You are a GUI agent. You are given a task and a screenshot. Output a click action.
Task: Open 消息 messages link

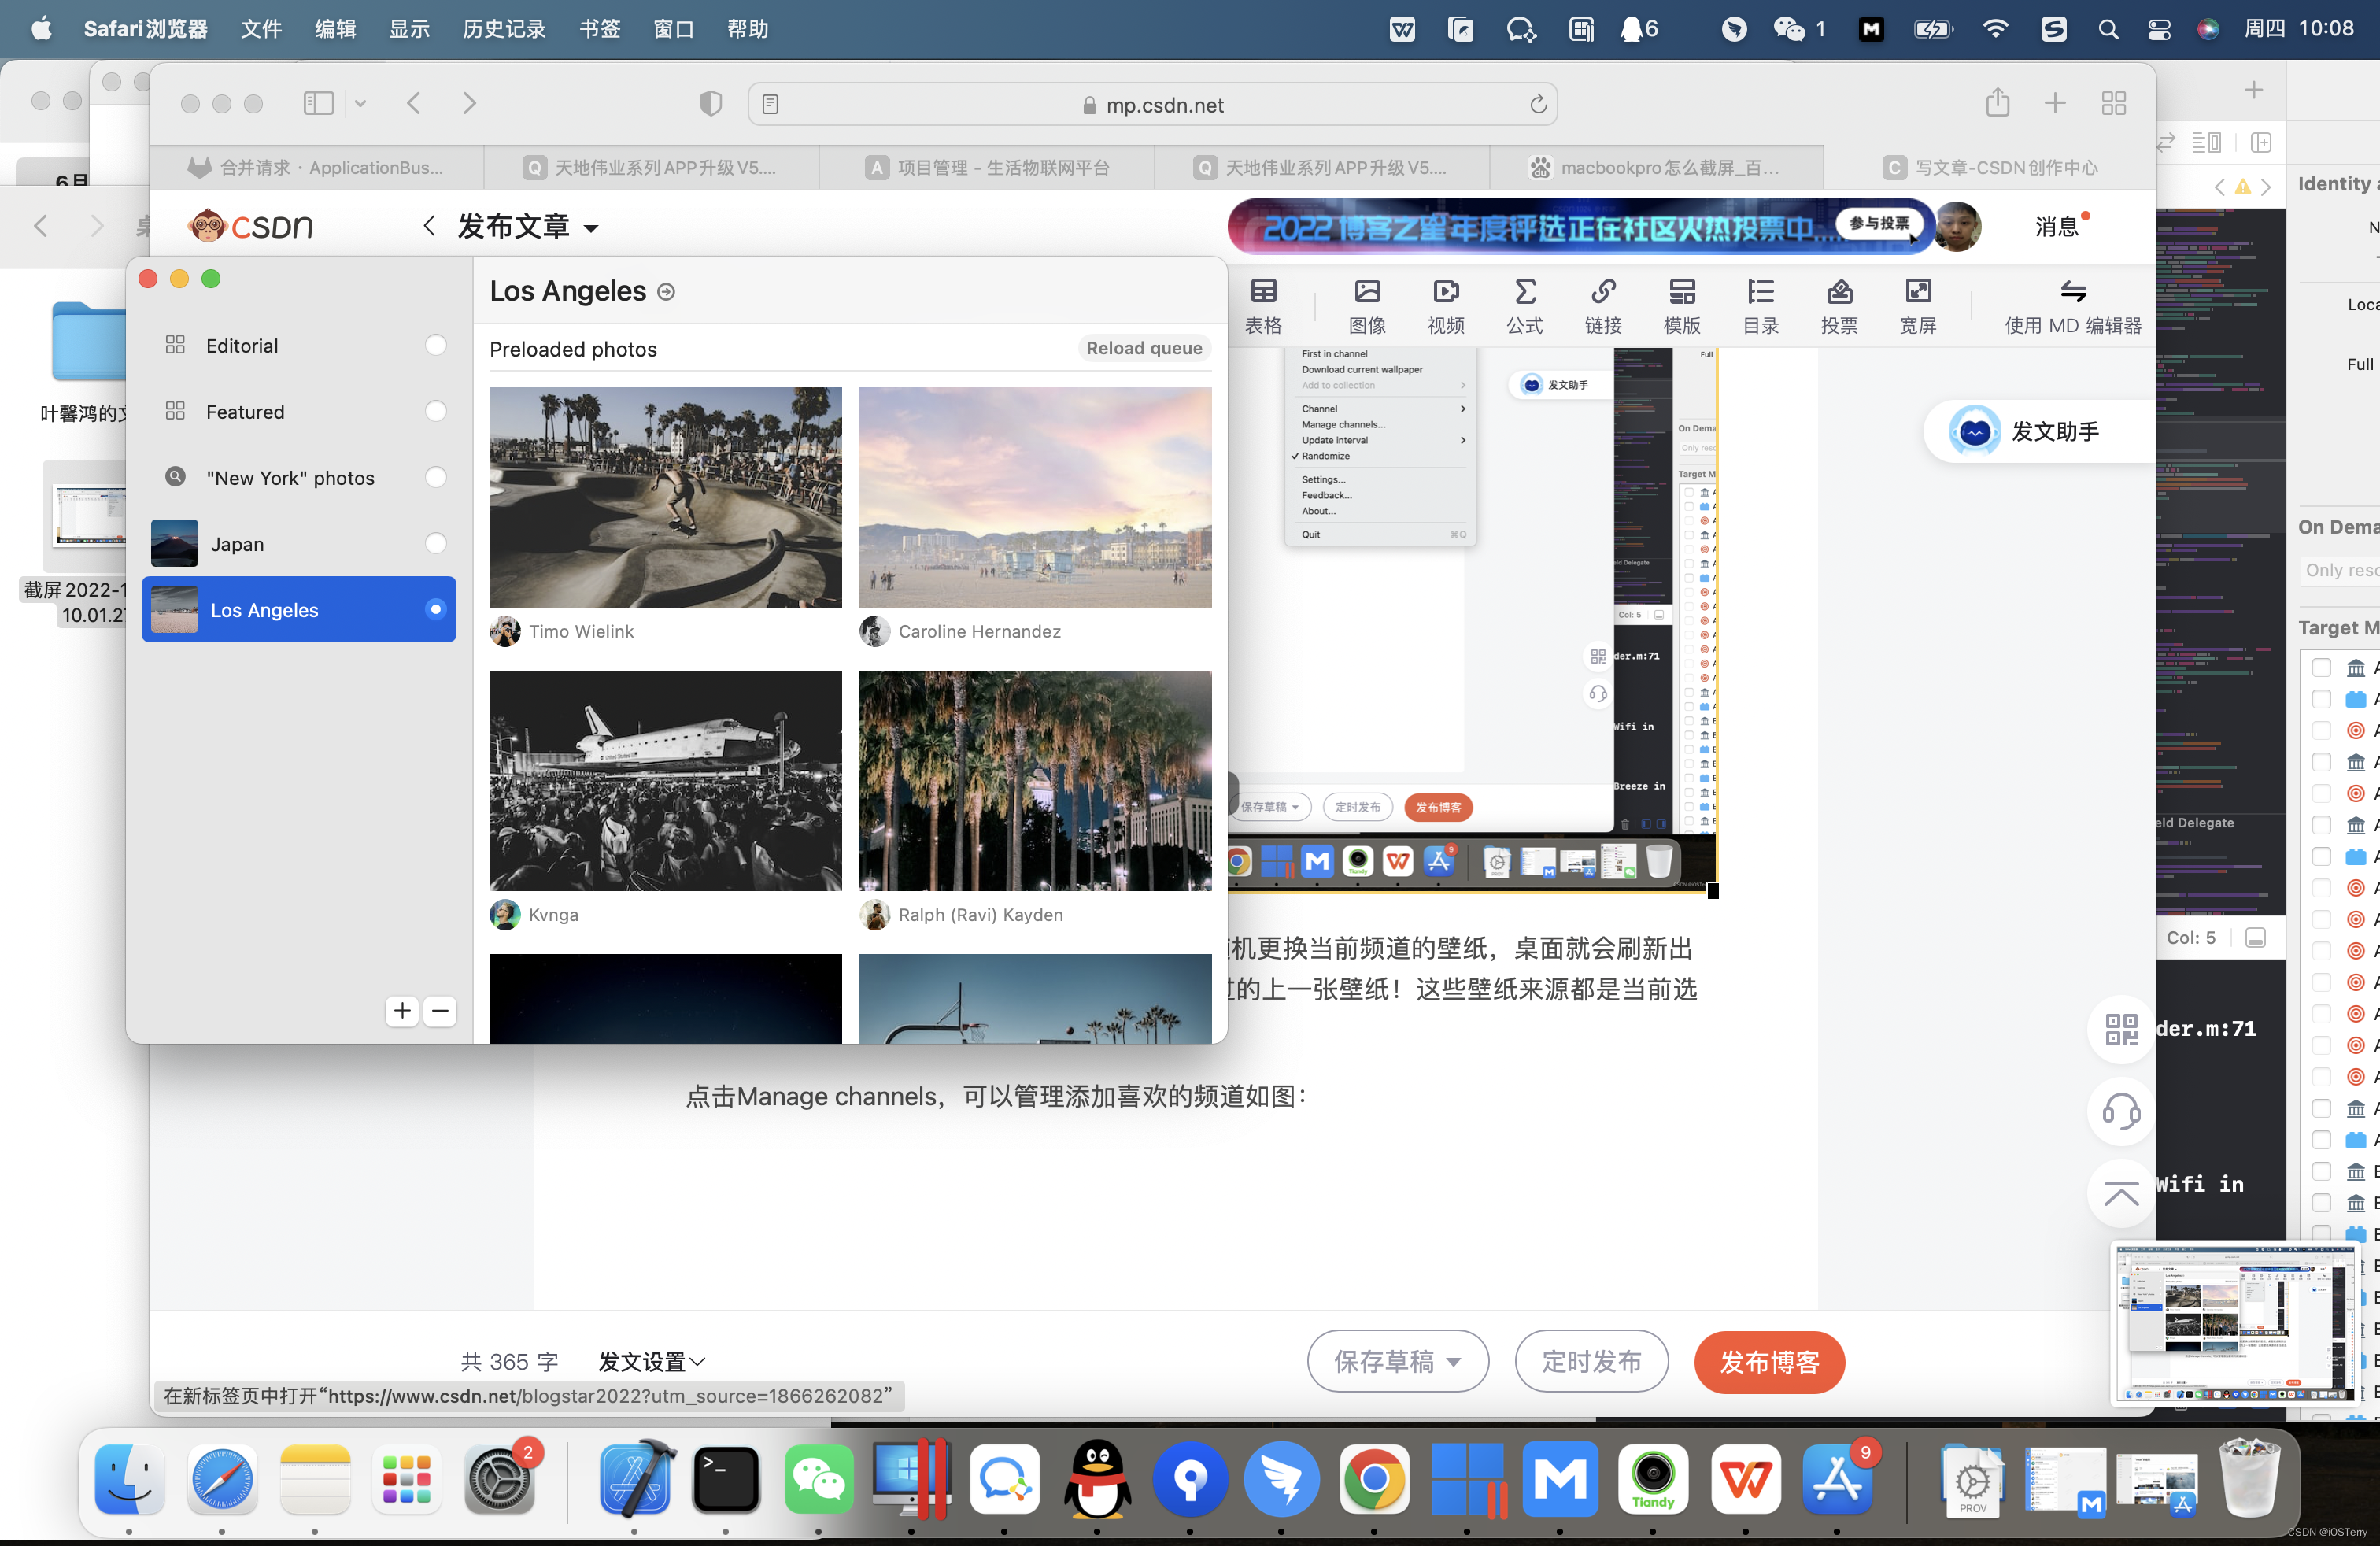coord(2056,227)
